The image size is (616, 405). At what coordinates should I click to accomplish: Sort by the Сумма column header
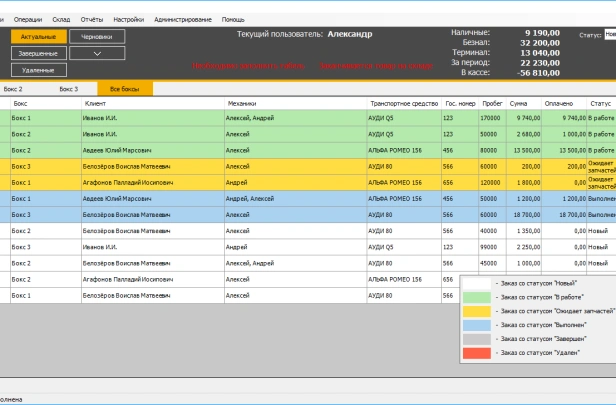pyautogui.click(x=519, y=103)
